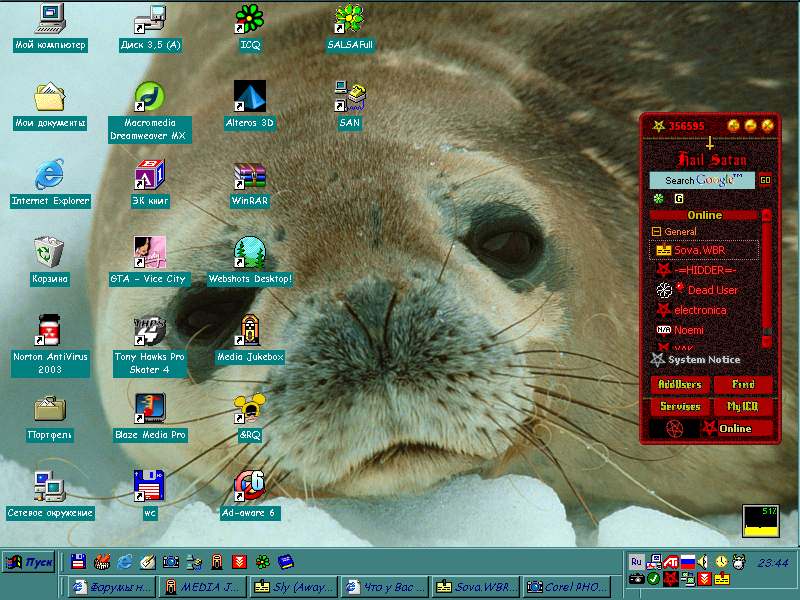Click the Search Google input field
Viewport: 800px width, 600px height.
tap(702, 180)
